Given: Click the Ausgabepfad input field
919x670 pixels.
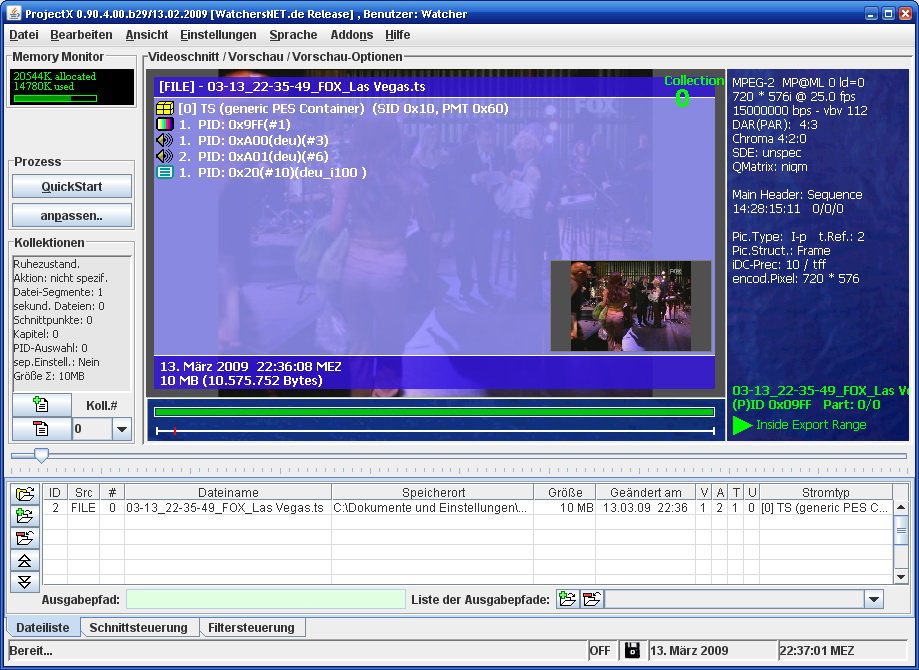Looking at the screenshot, I should [266, 599].
